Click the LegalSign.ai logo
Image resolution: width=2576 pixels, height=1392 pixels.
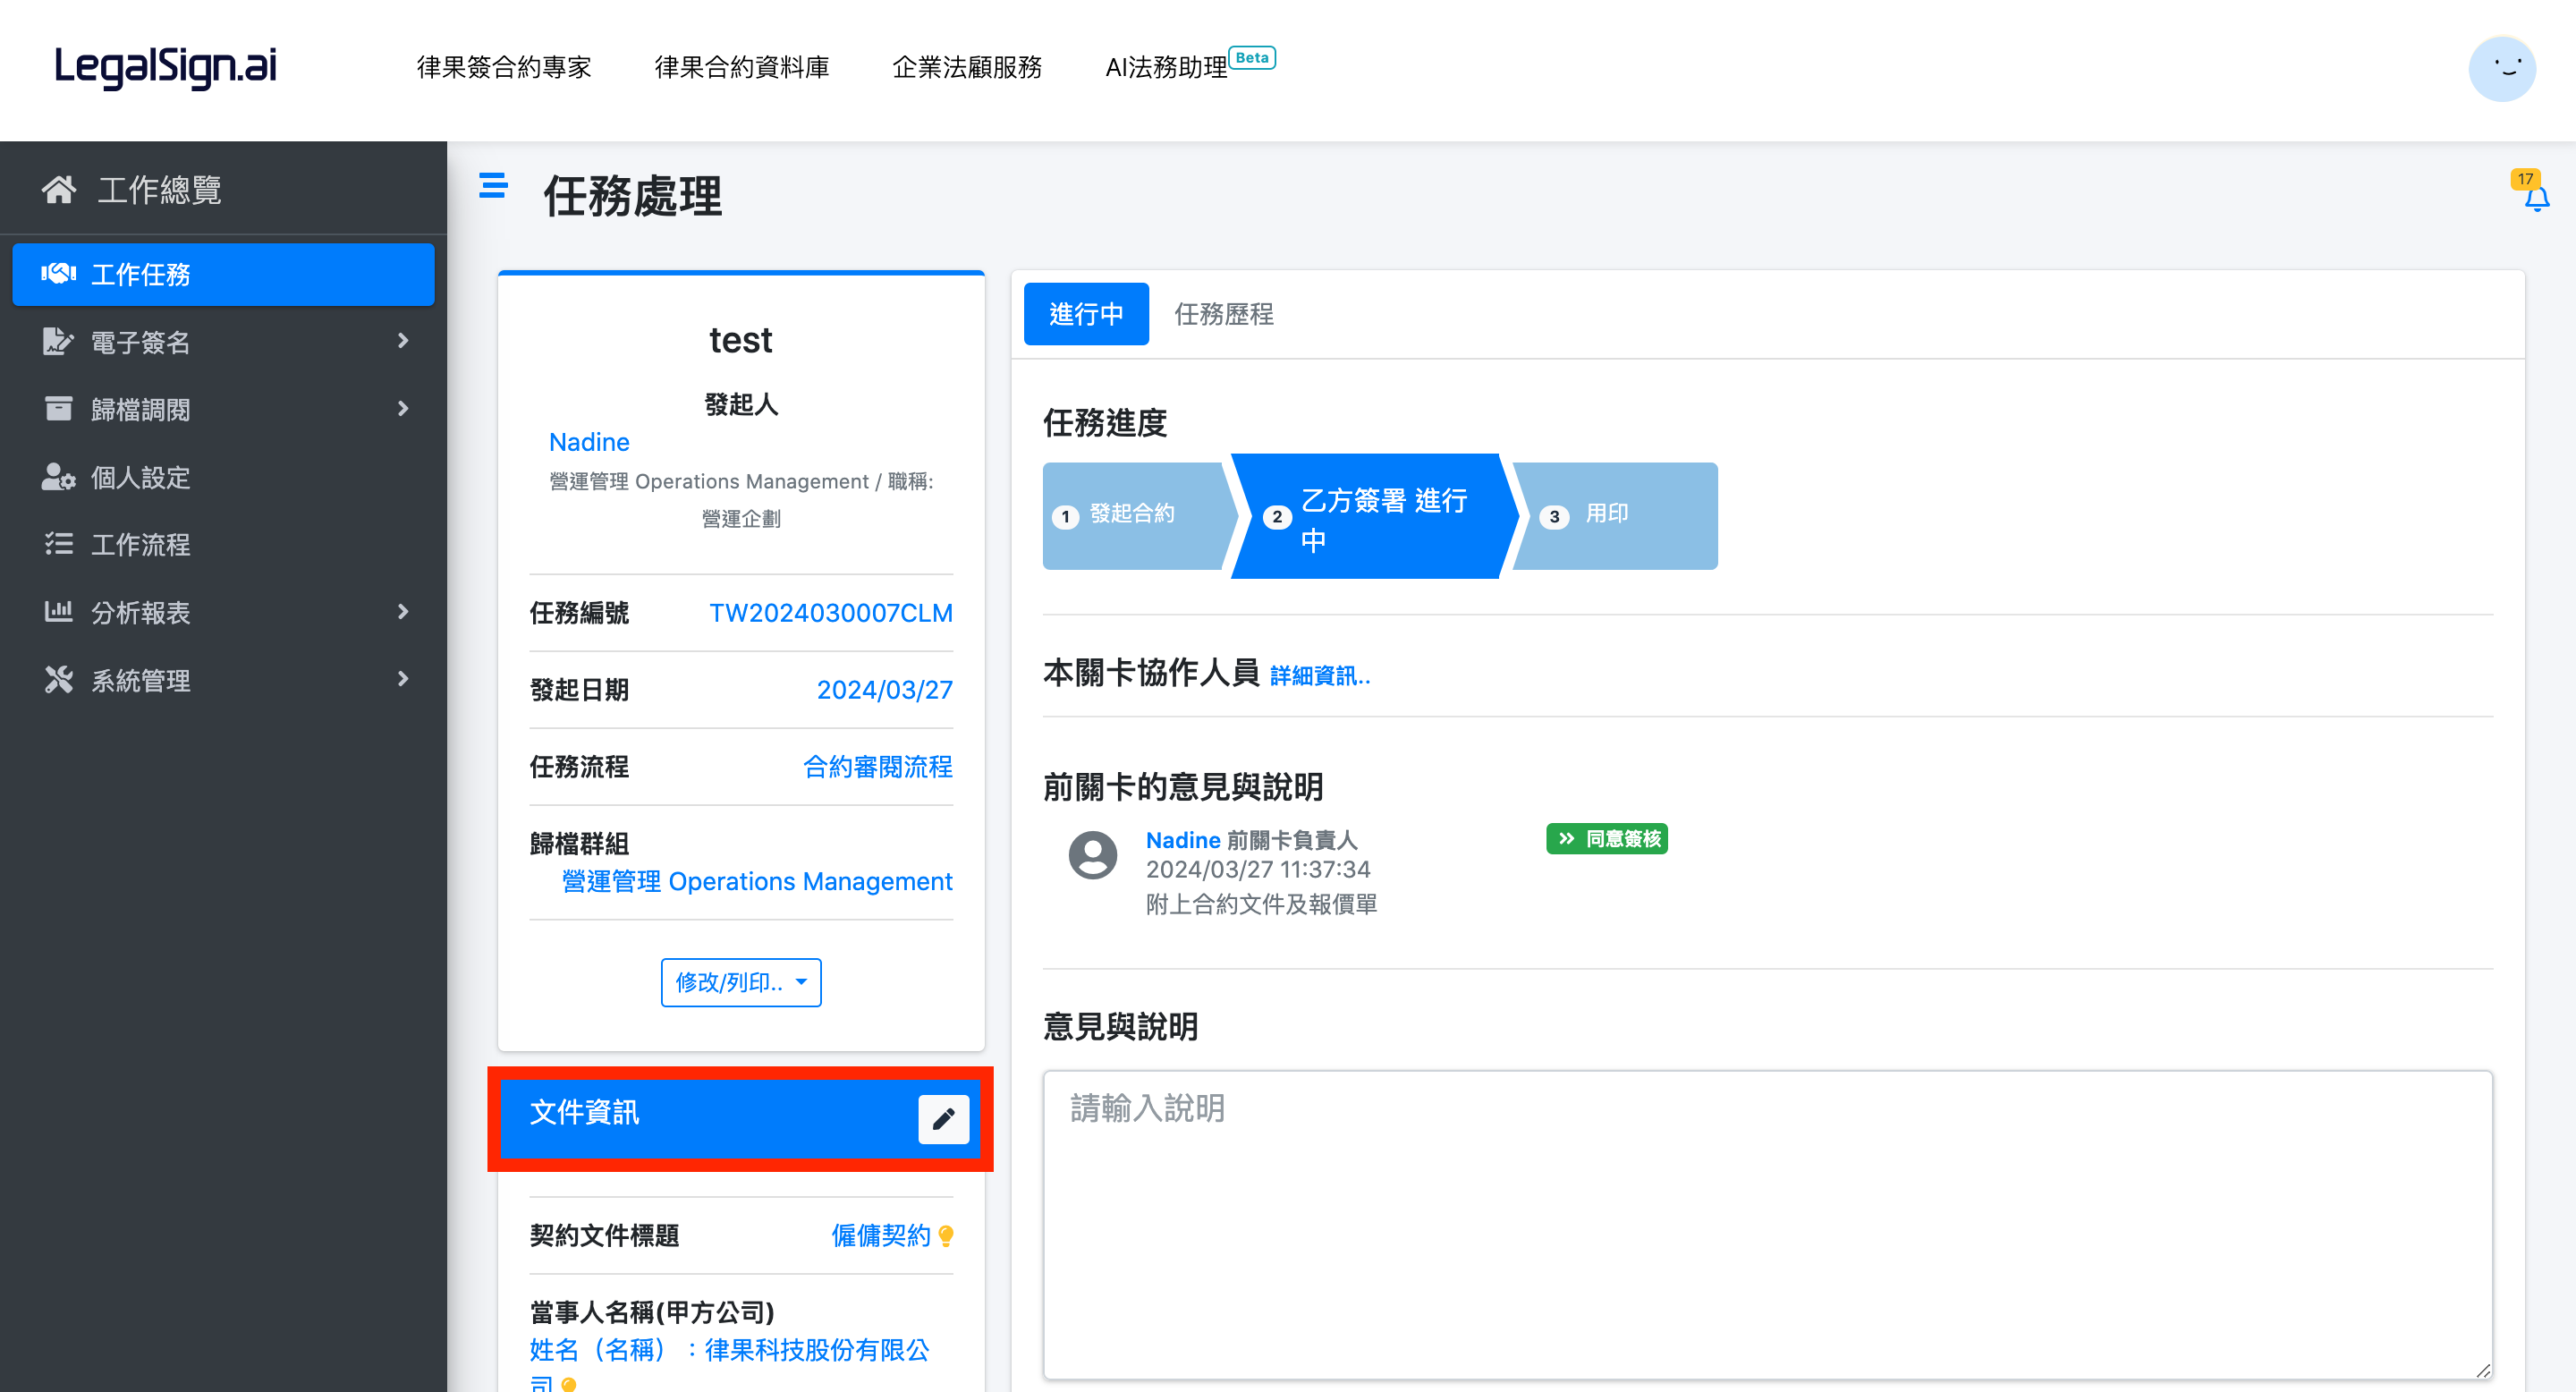click(165, 67)
